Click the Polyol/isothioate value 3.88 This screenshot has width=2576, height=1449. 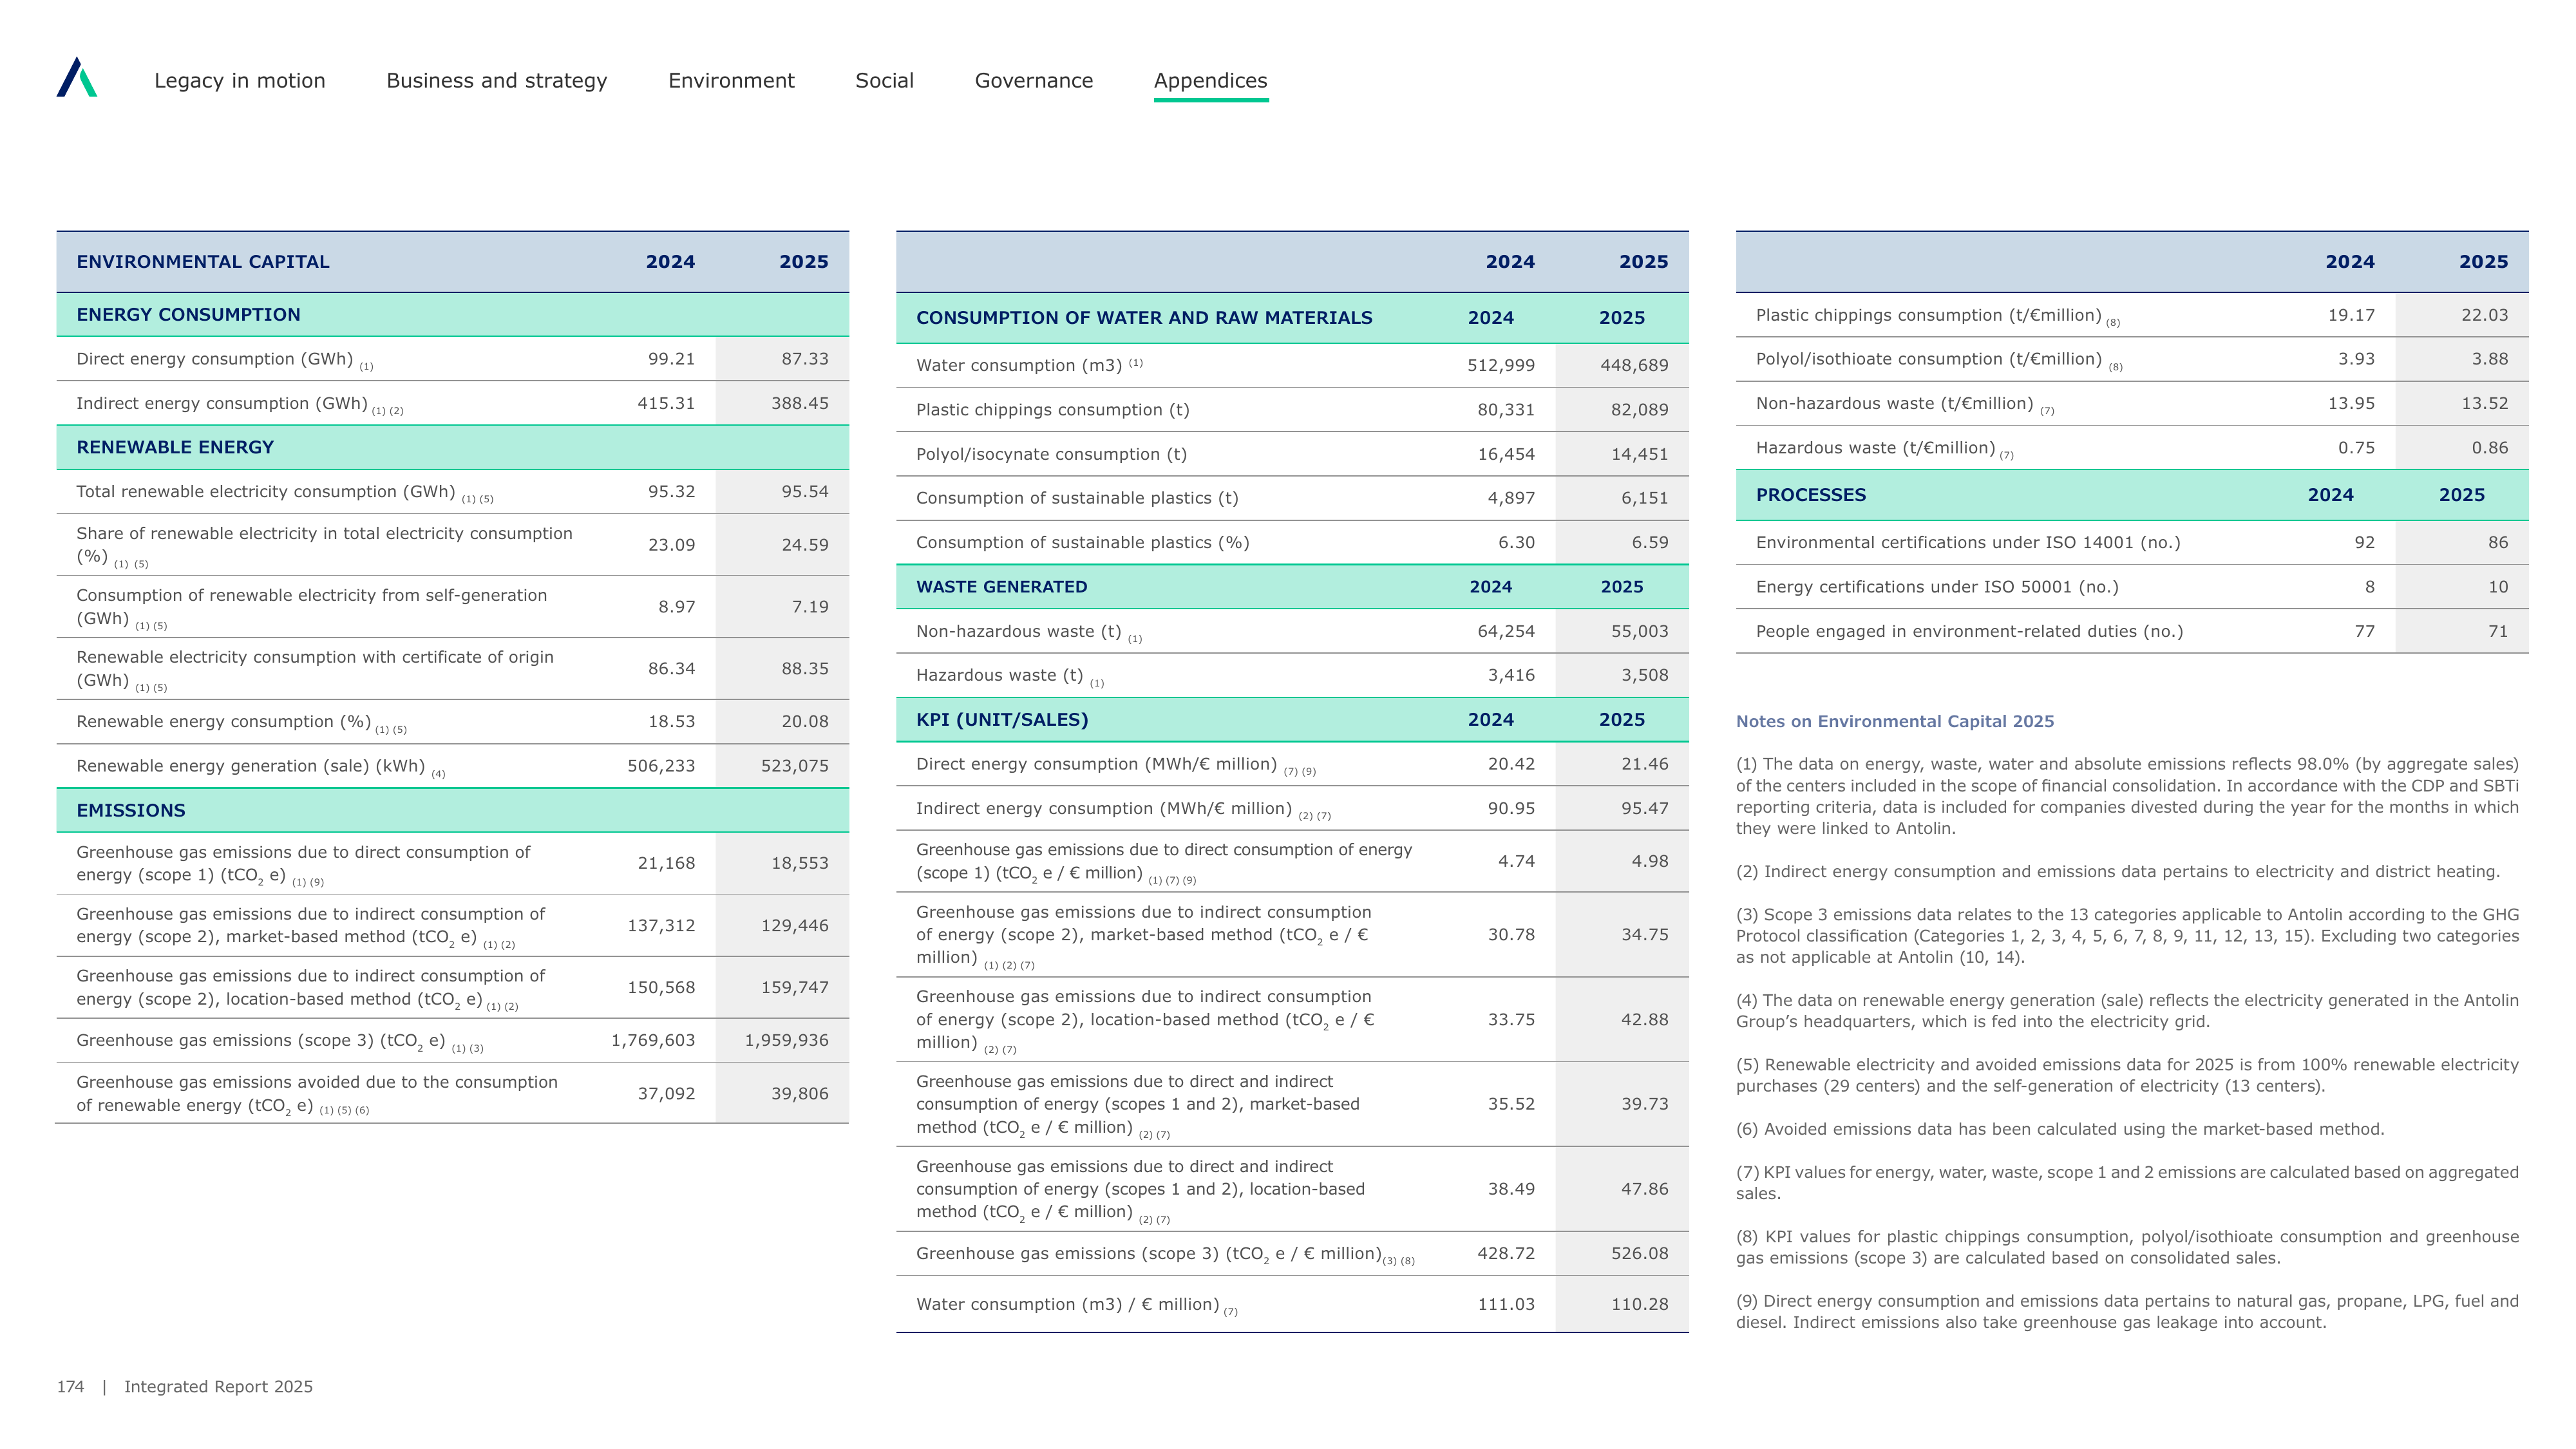point(2489,359)
